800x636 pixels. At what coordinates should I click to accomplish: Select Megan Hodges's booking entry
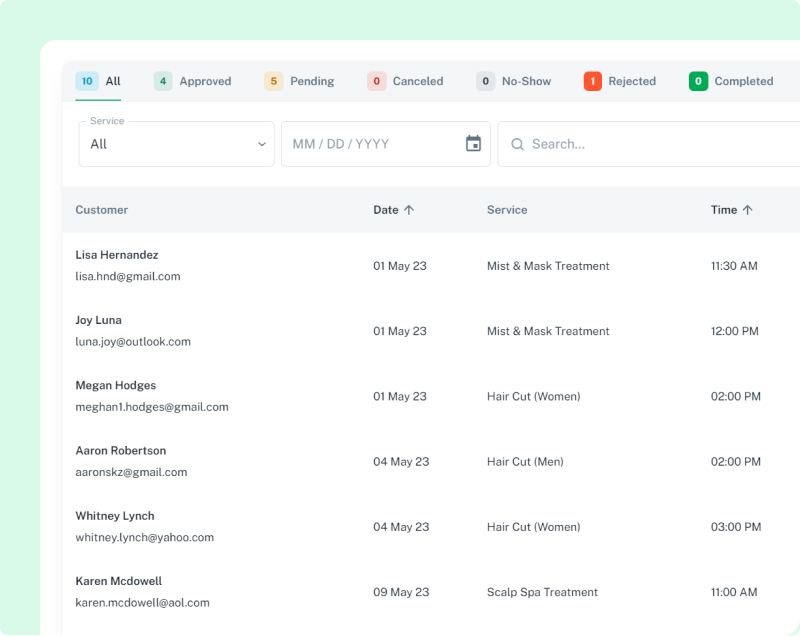click(400, 396)
